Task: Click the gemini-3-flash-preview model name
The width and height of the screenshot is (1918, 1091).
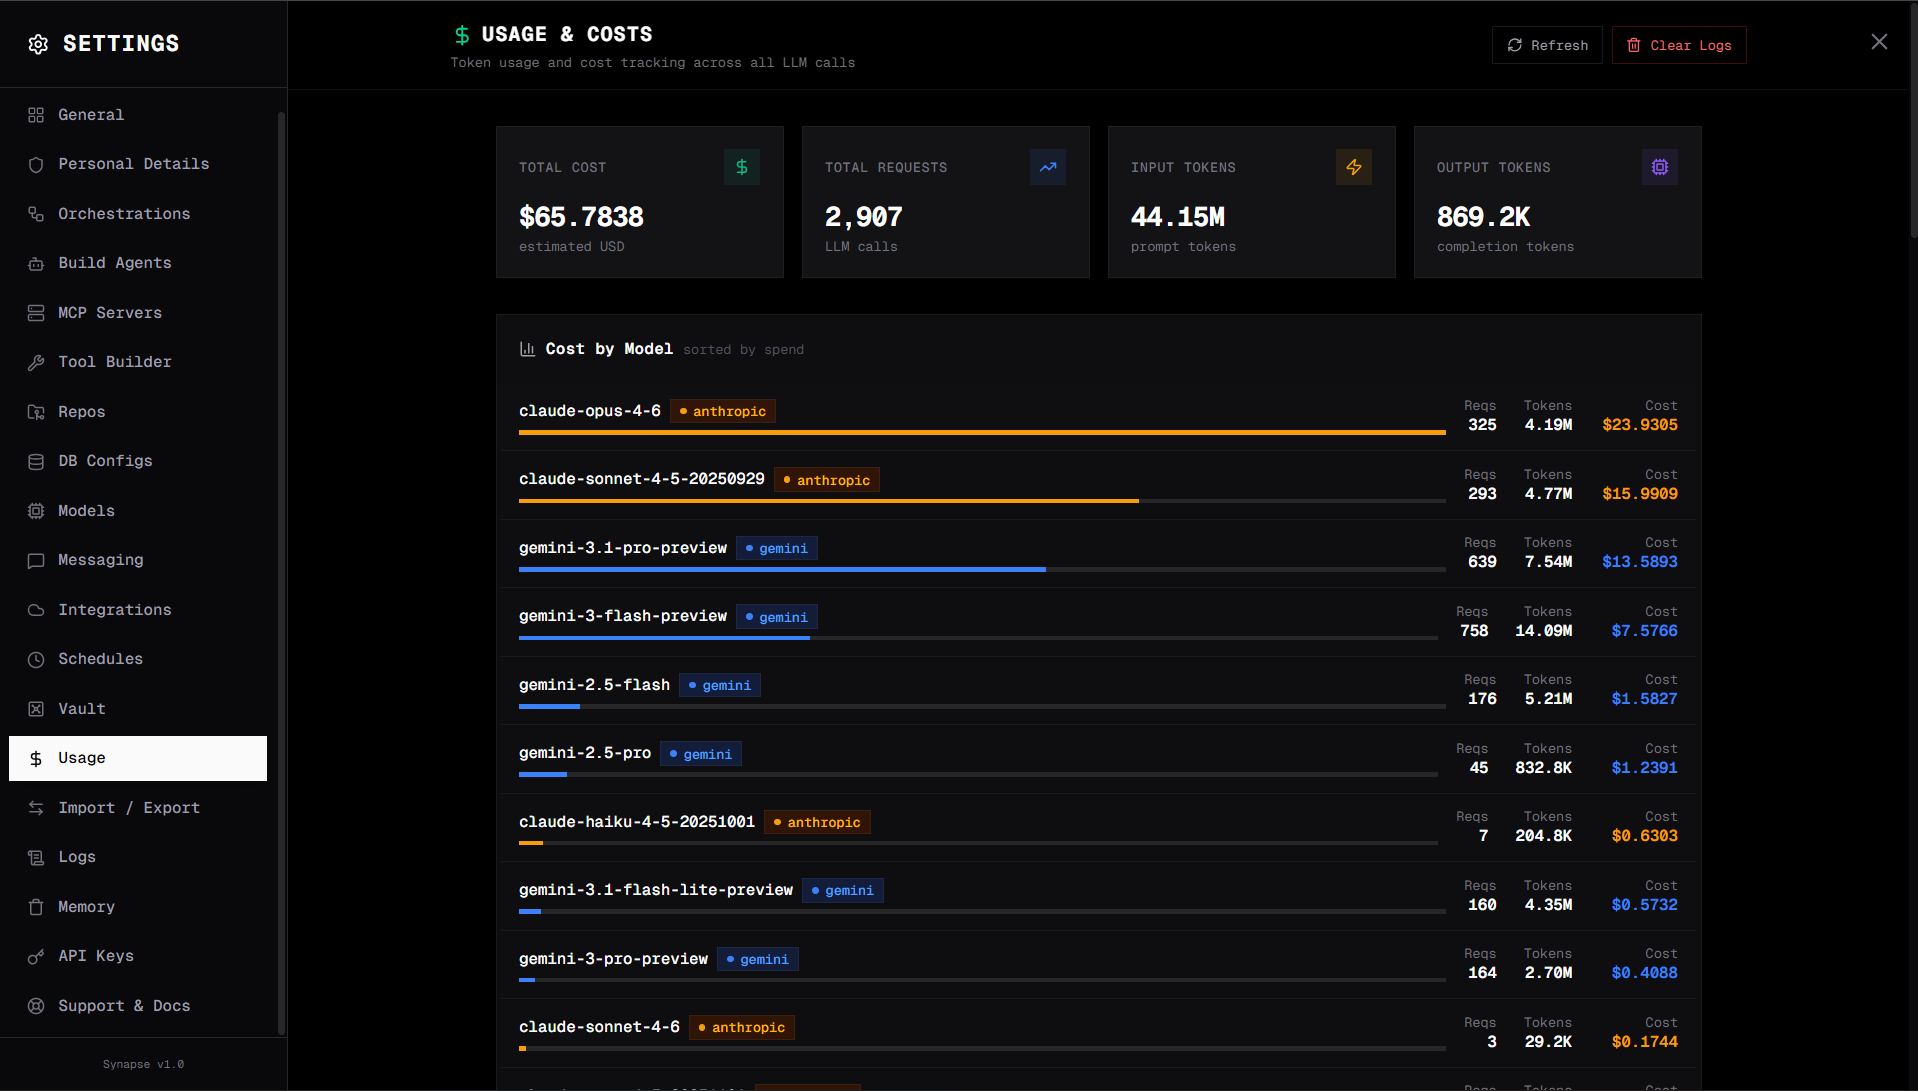Action: [623, 616]
